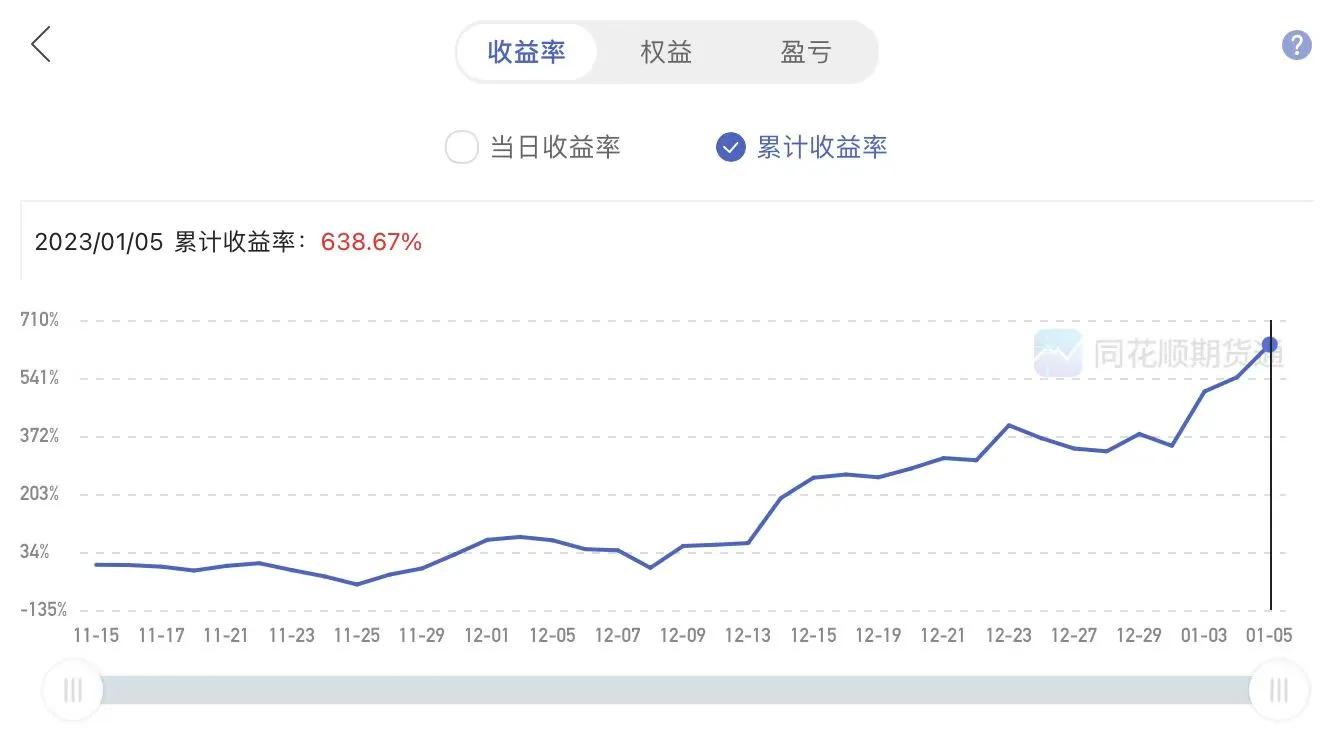Image resolution: width=1334 pixels, height=750 pixels.
Task: Click the 2023/01/05 date text
Action: point(98,242)
